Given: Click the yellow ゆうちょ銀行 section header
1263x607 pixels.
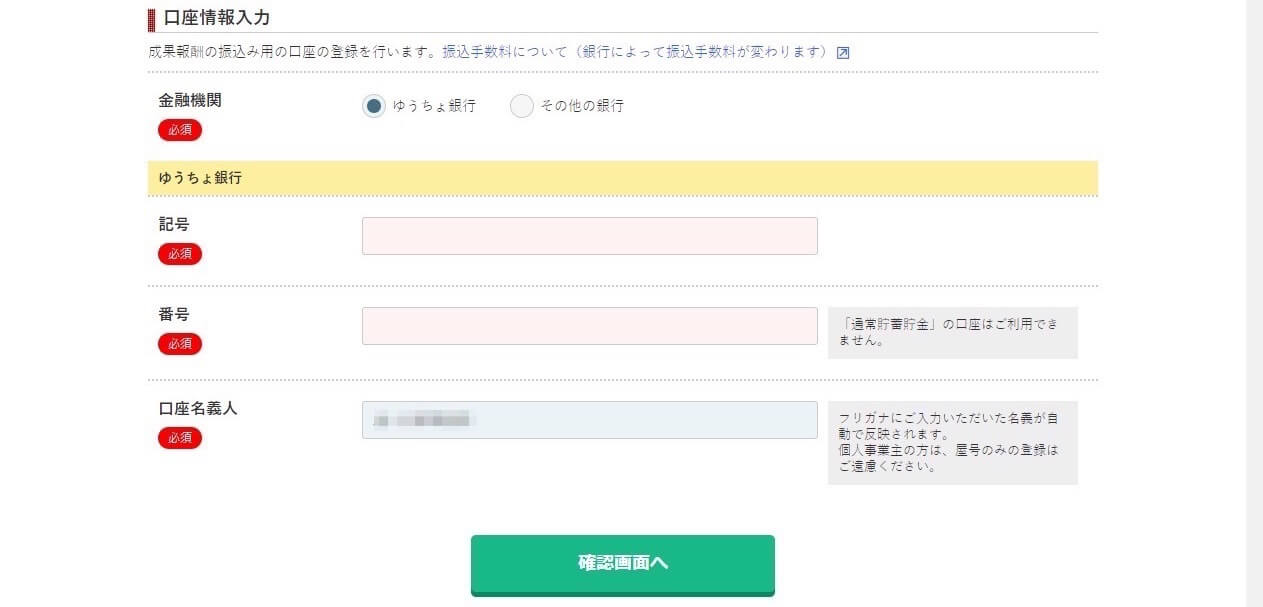Looking at the screenshot, I should [623, 178].
